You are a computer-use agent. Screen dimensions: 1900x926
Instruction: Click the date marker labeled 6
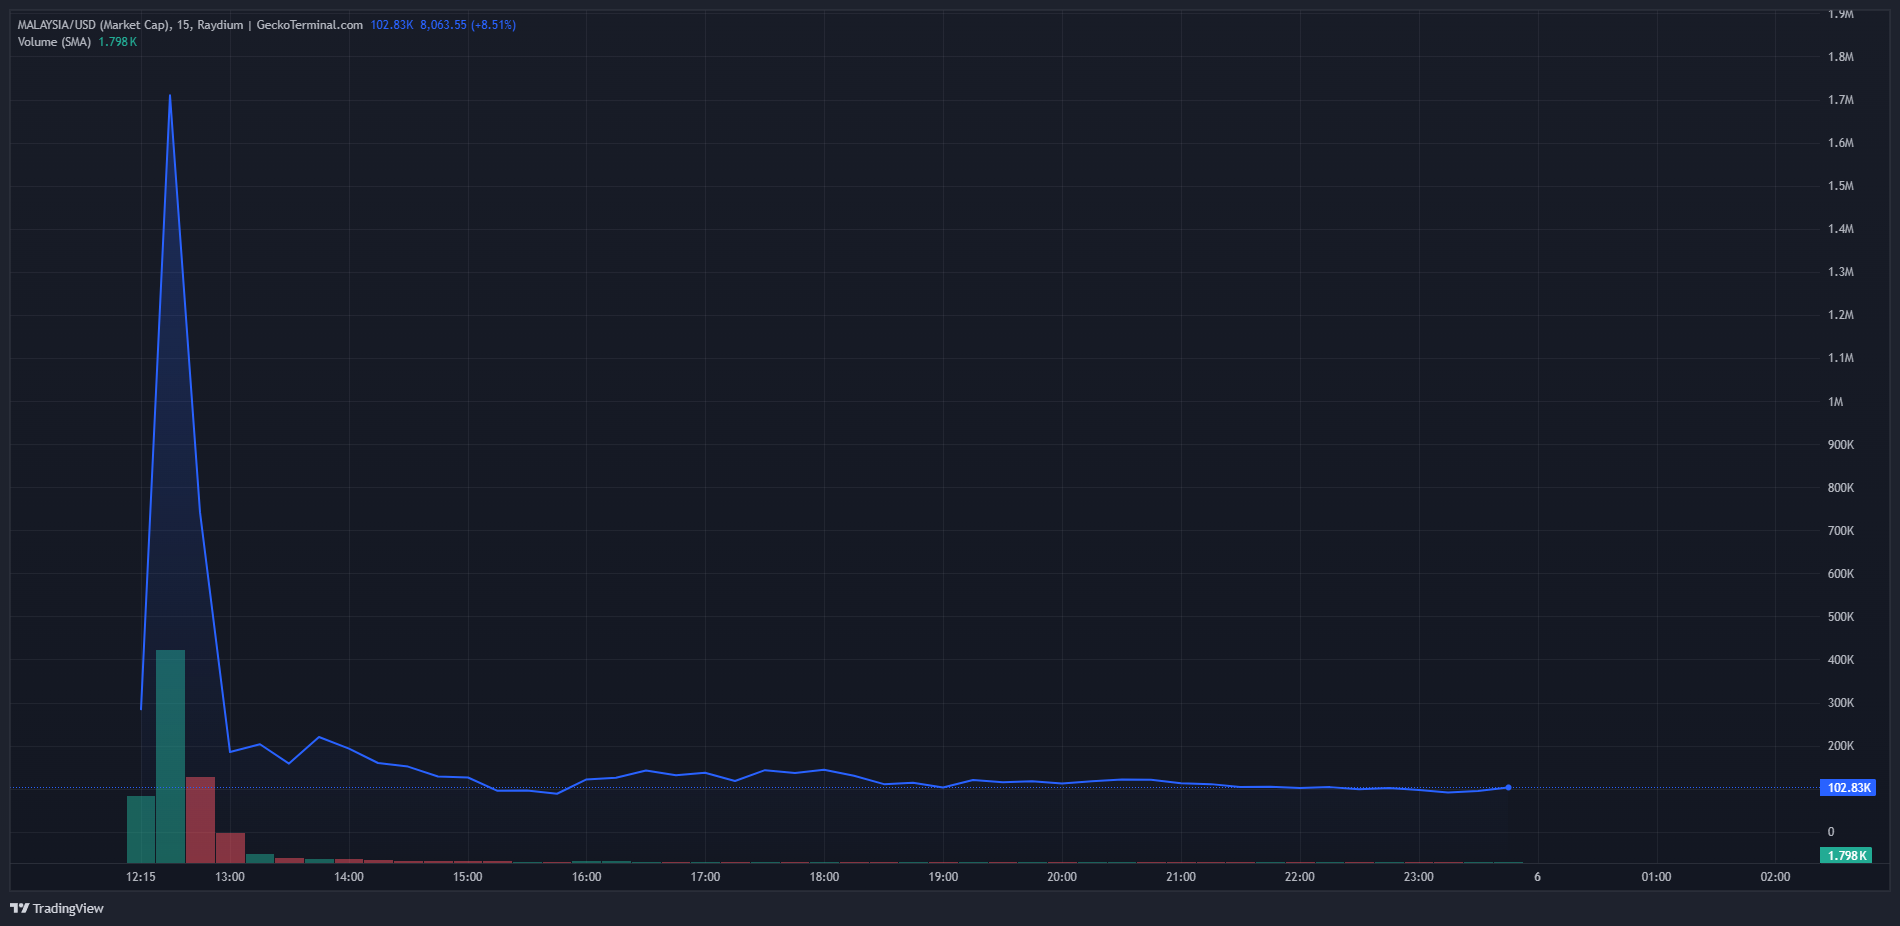point(1537,877)
